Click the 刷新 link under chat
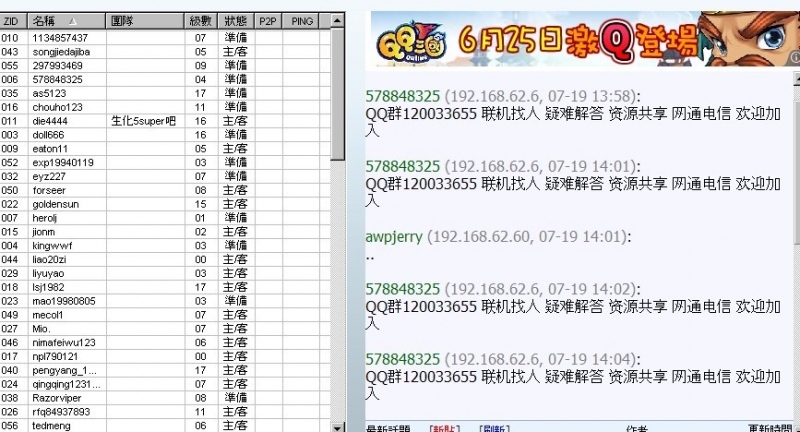Screen dimensions: 800x432 coord(494,428)
